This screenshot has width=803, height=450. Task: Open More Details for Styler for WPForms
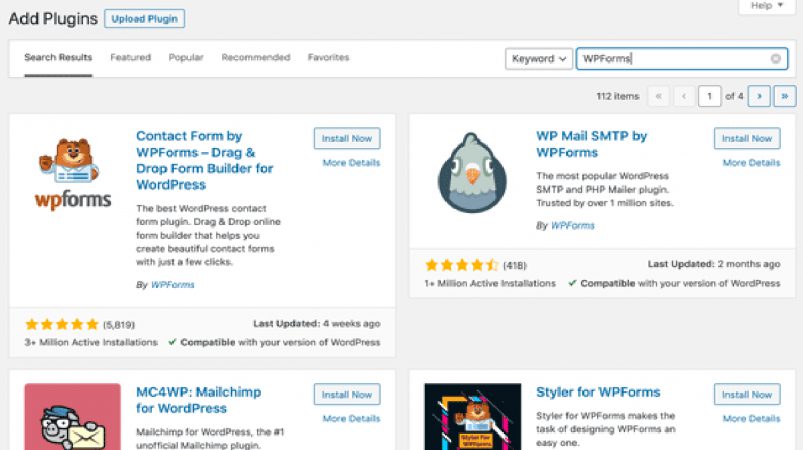click(751, 419)
